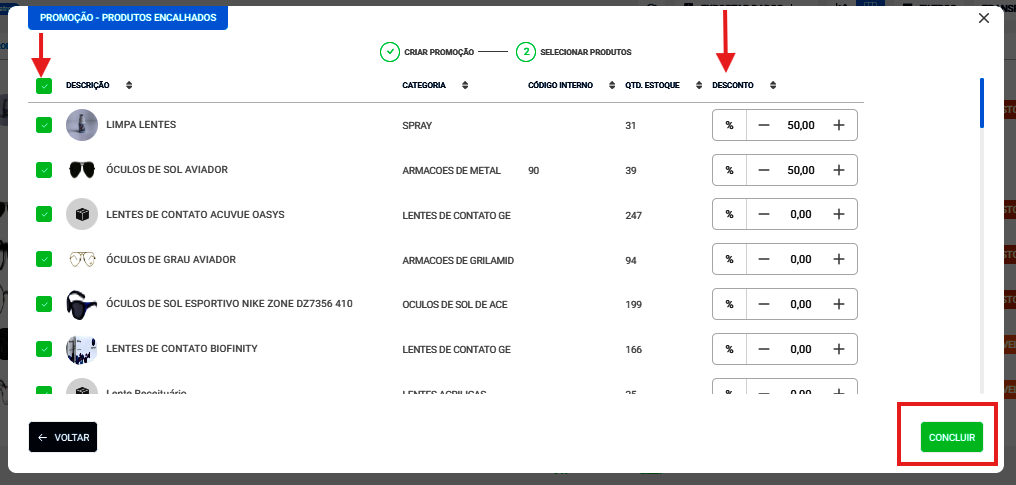The height and width of the screenshot is (485, 1016).
Task: Click plus icon on Óculos de Grau Aviador row
Action: click(x=838, y=260)
